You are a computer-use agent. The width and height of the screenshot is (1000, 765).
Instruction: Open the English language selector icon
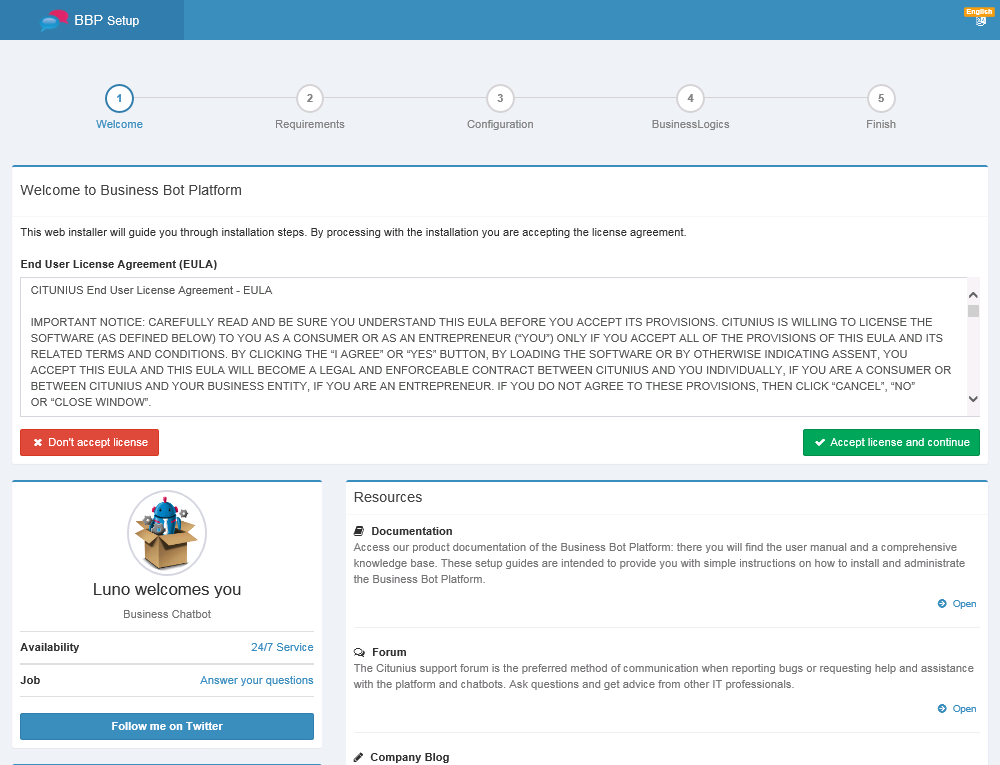click(980, 17)
